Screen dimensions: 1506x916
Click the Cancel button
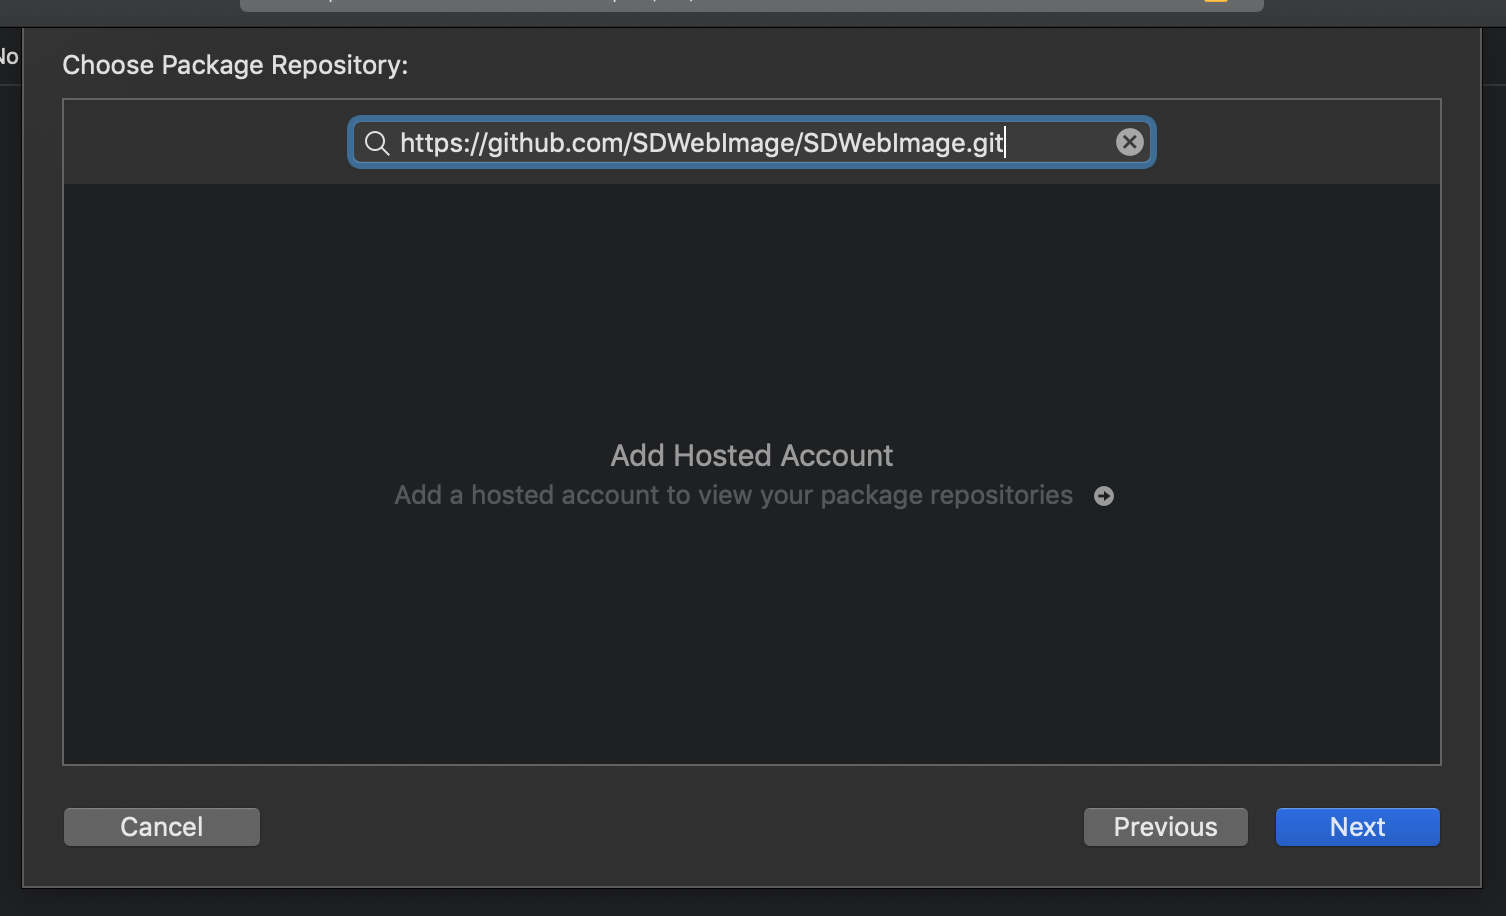162,827
